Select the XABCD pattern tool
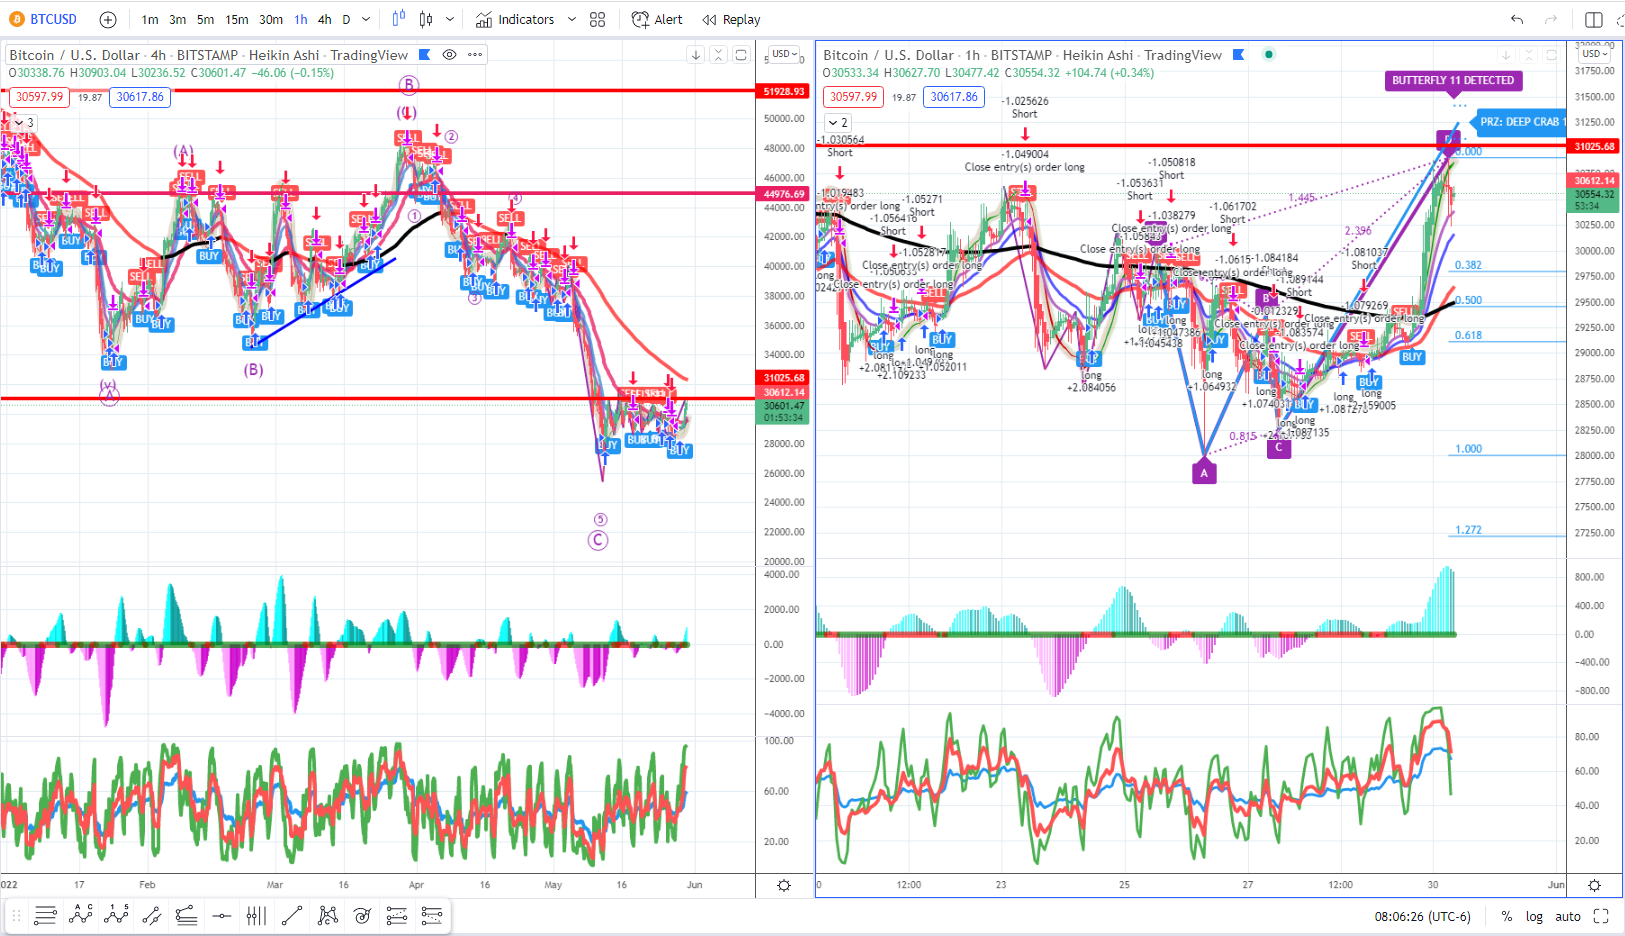The image size is (1625, 936). (327, 915)
